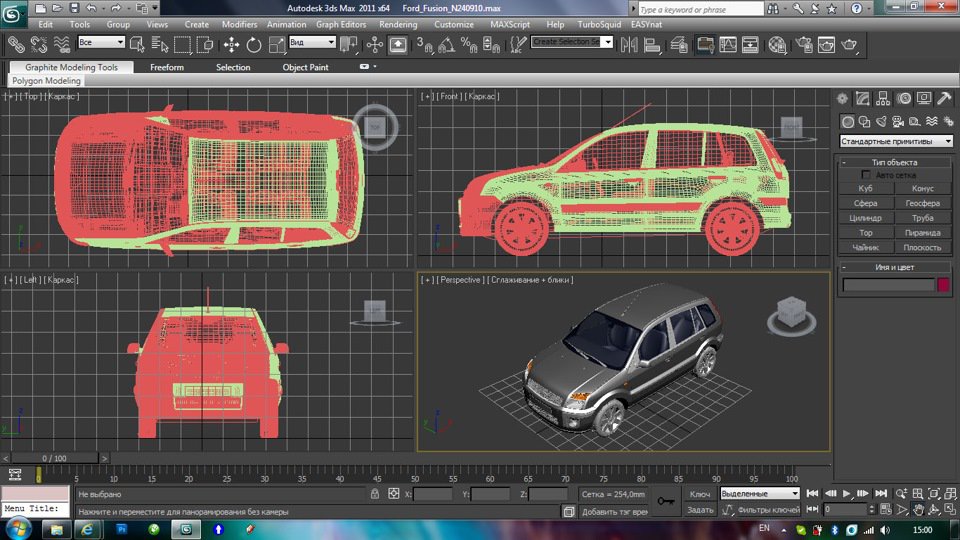Select the Lights category icon
The height and width of the screenshot is (540, 960).
[881, 121]
